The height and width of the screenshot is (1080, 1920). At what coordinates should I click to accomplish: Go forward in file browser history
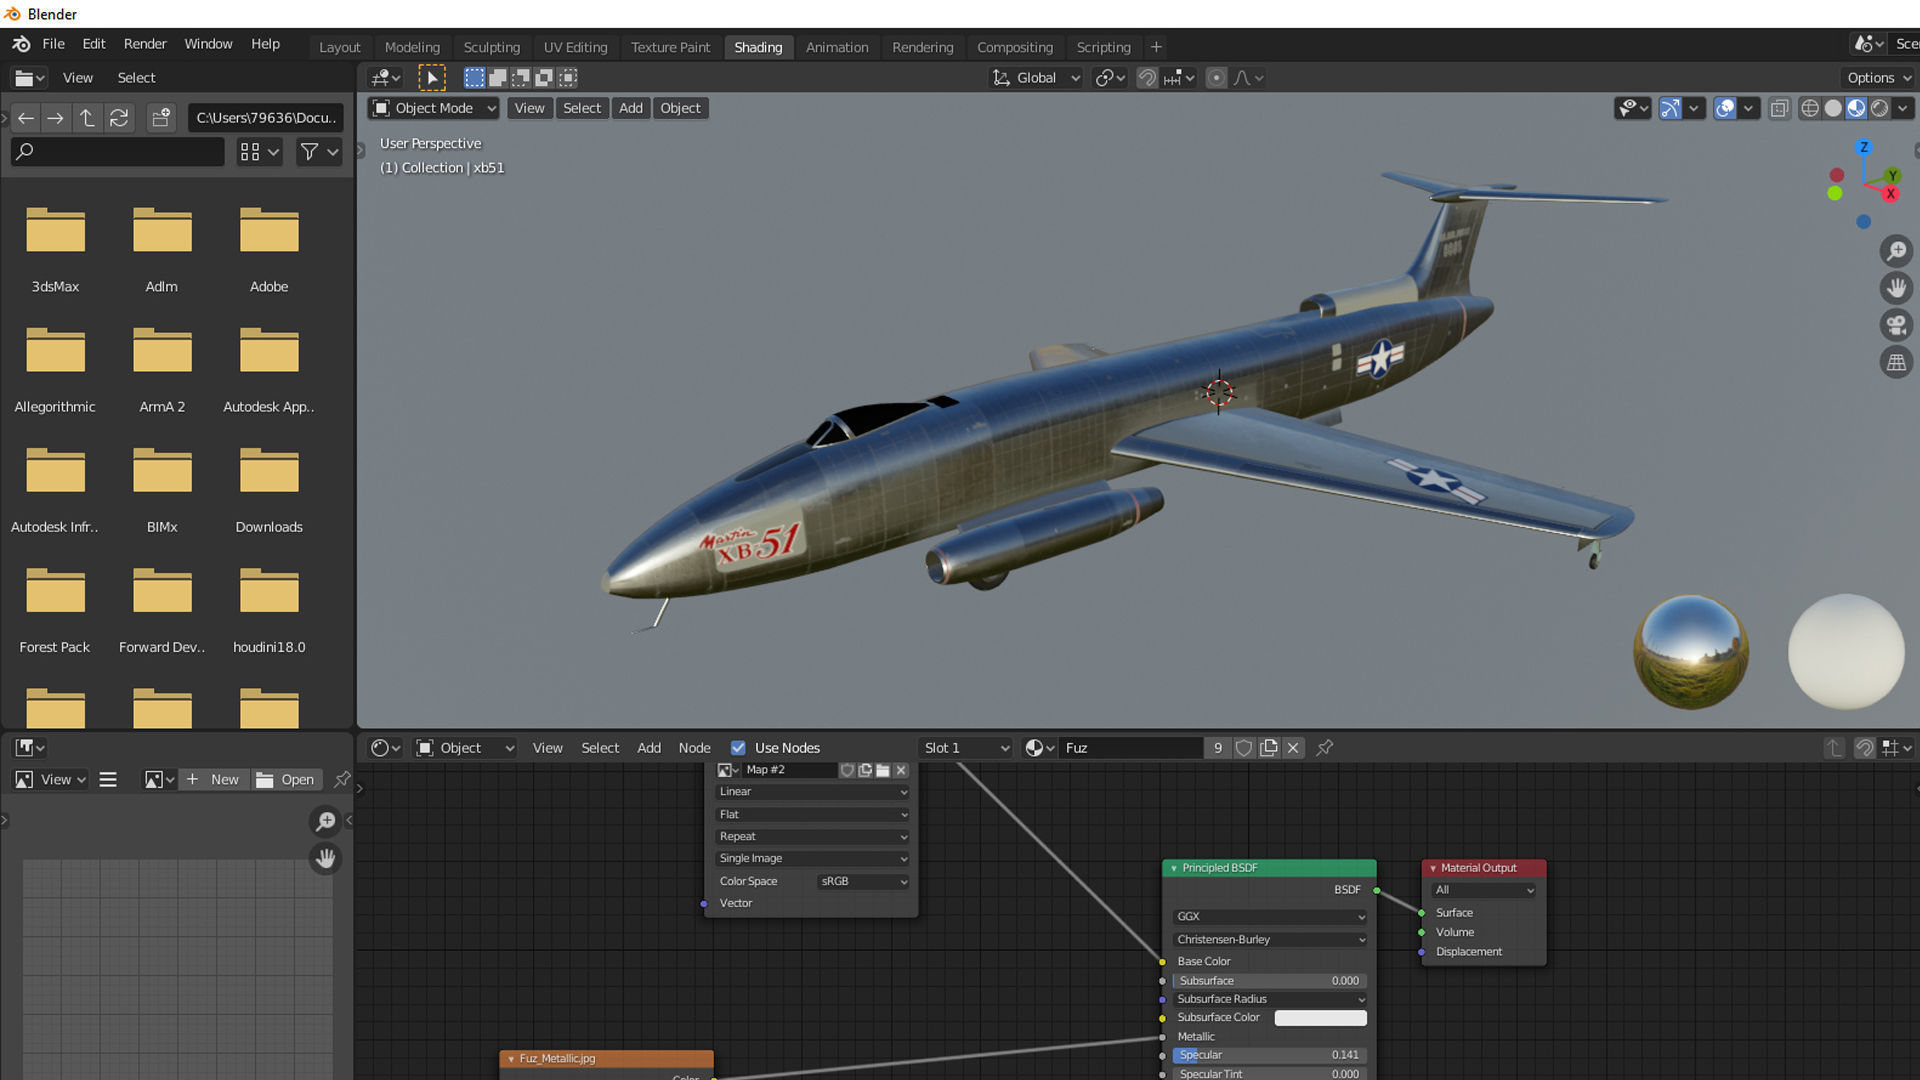(x=56, y=118)
